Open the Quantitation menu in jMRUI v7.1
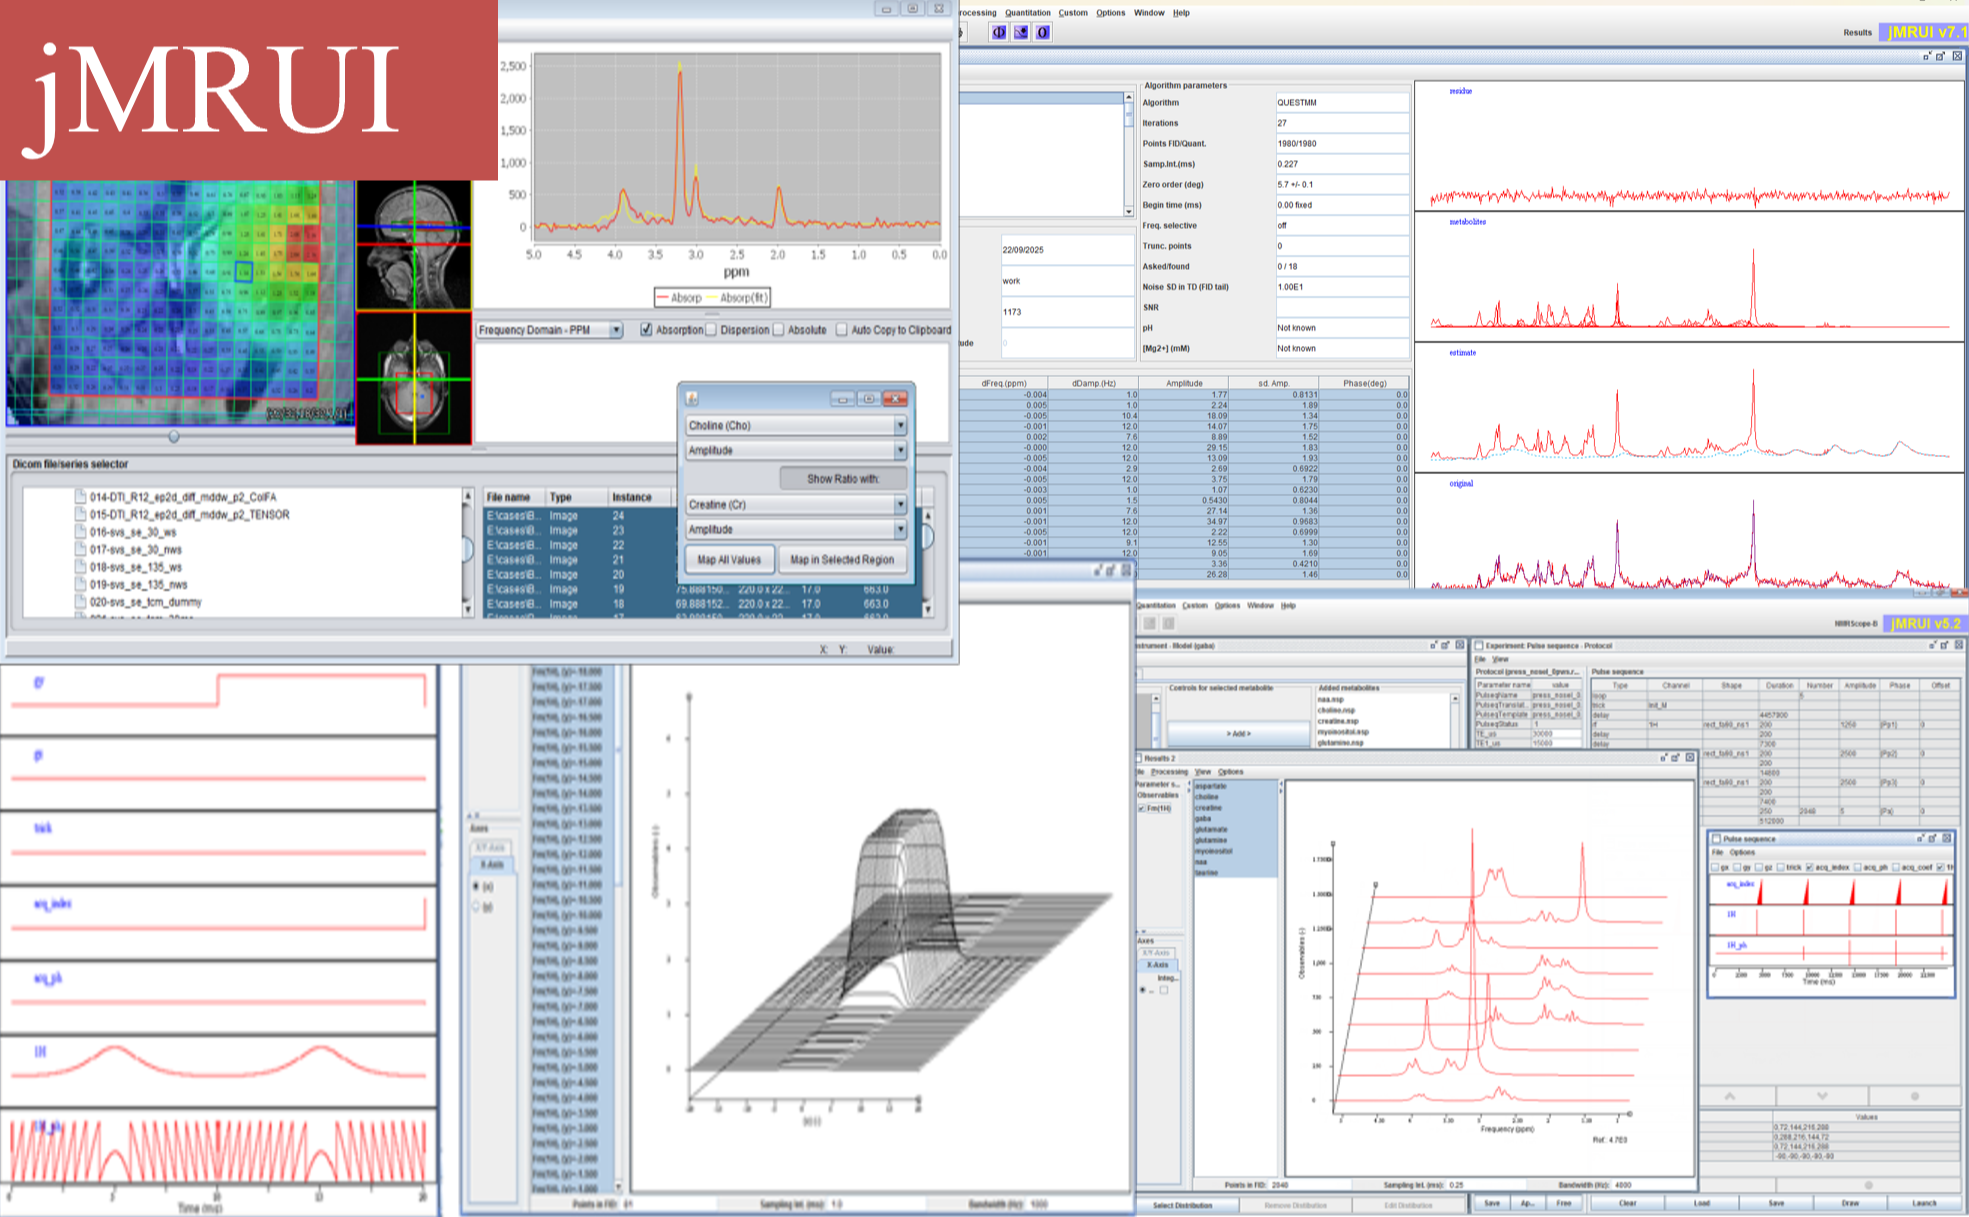Screen dimensions: 1969x1217 coord(1028,13)
